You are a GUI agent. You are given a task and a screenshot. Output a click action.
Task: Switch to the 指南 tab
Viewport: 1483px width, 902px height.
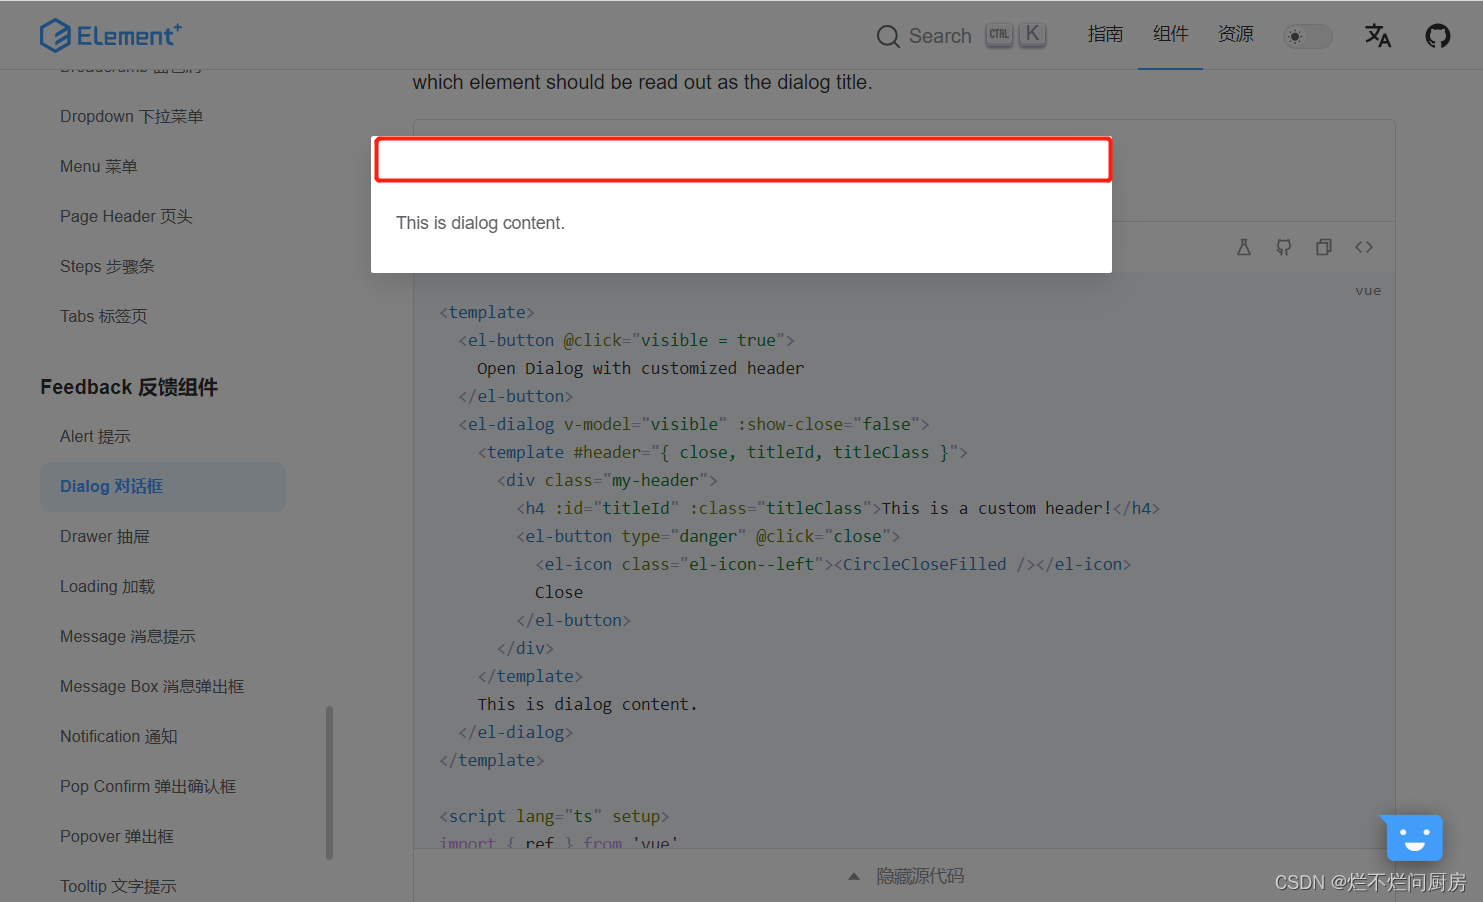click(x=1105, y=33)
